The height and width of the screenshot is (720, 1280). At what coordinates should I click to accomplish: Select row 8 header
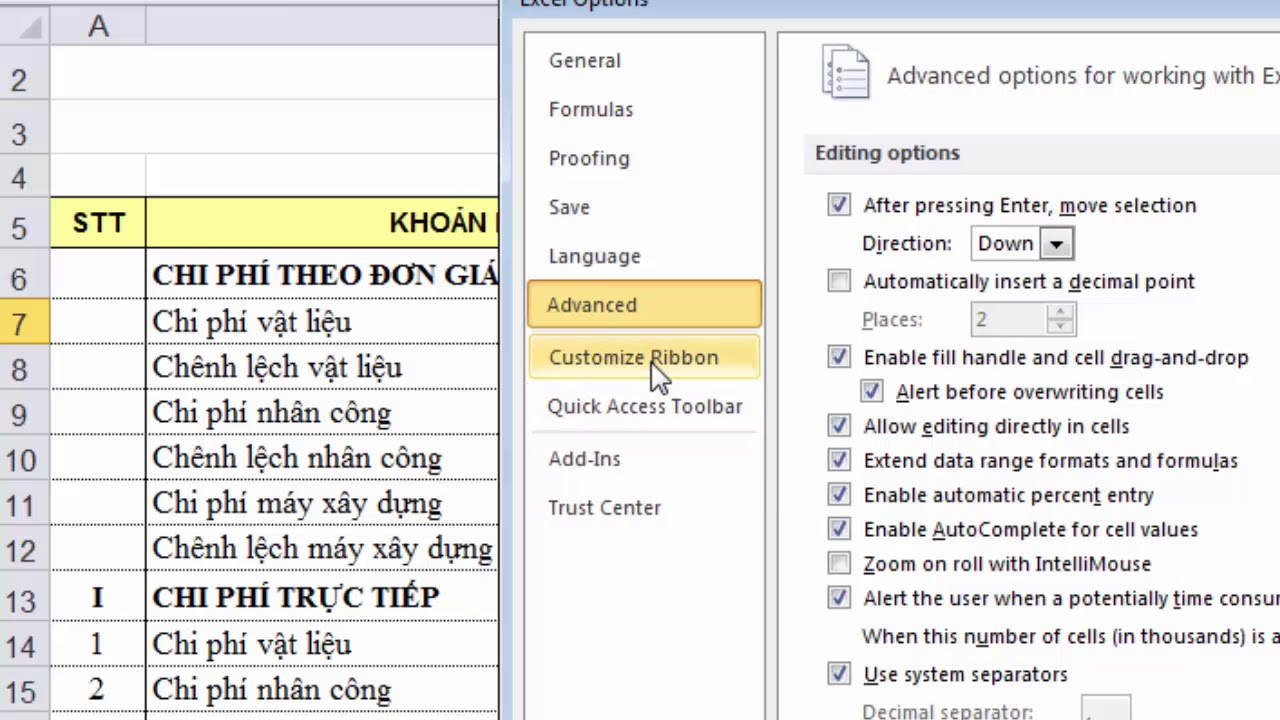pyautogui.click(x=25, y=369)
